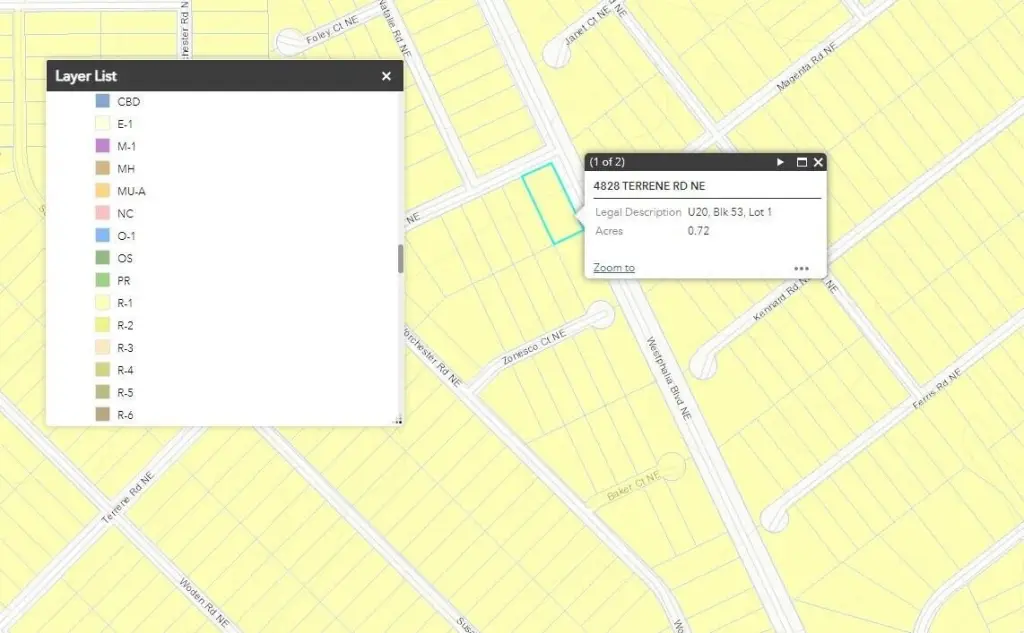The width and height of the screenshot is (1024, 633).
Task: Click the Layer List scrollbar thumb
Action: tap(401, 259)
